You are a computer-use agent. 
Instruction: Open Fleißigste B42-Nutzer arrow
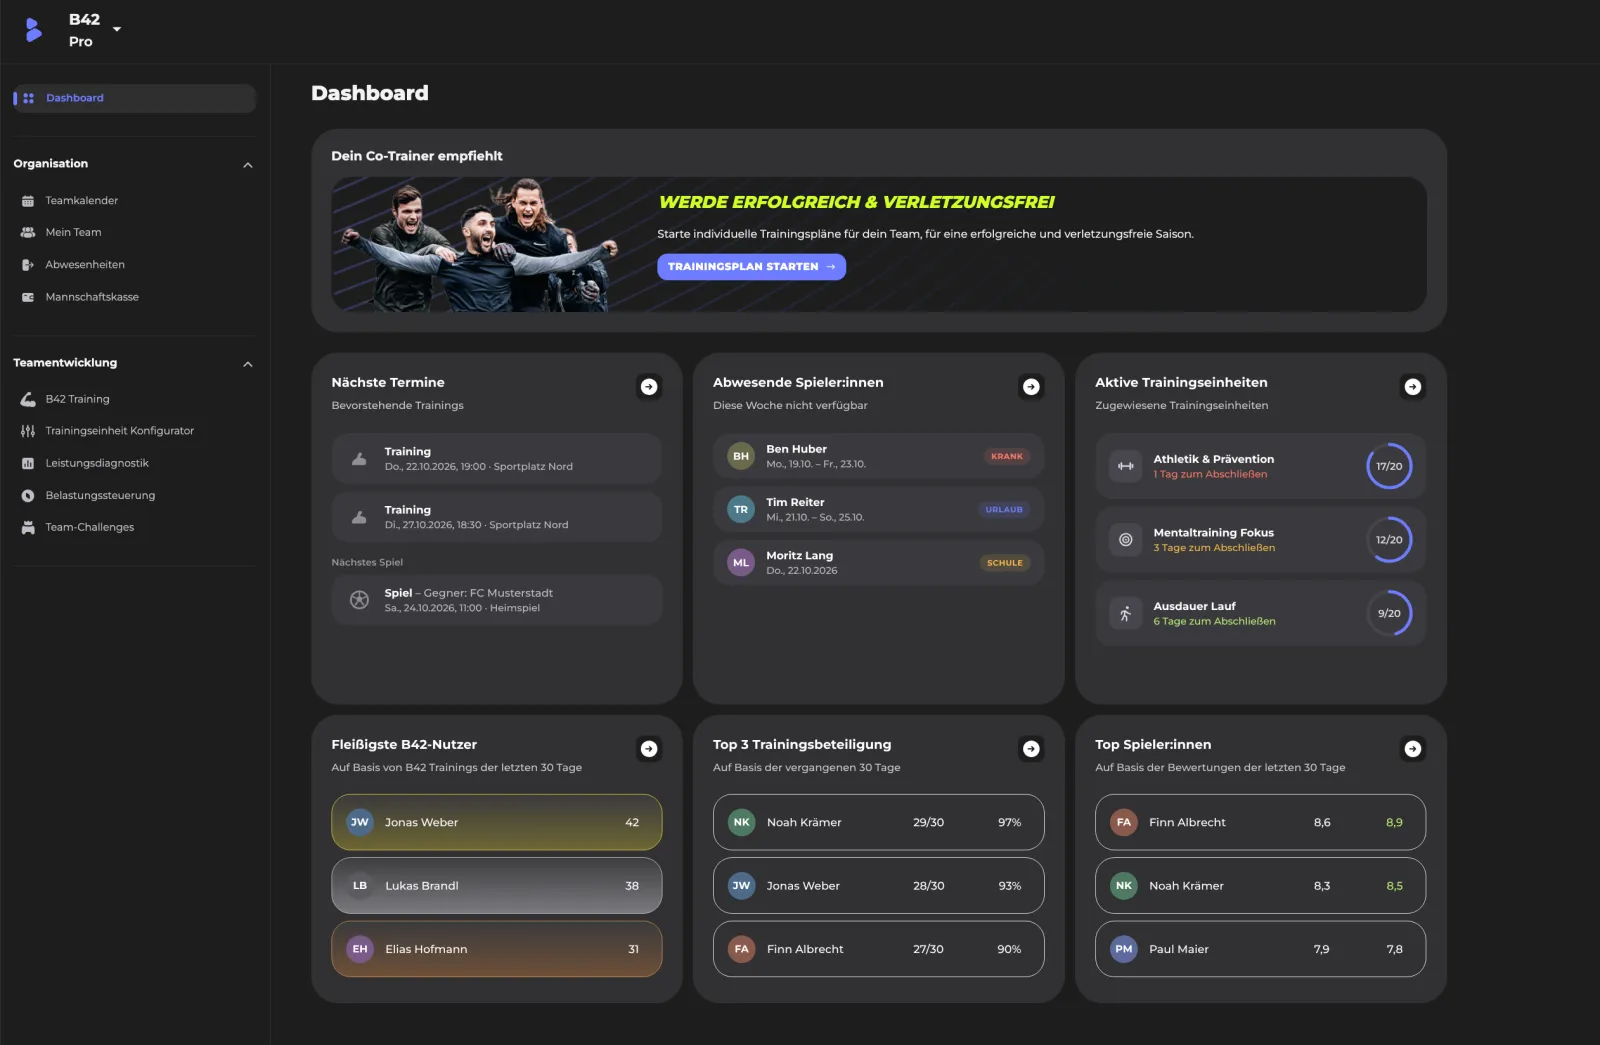[x=649, y=749]
